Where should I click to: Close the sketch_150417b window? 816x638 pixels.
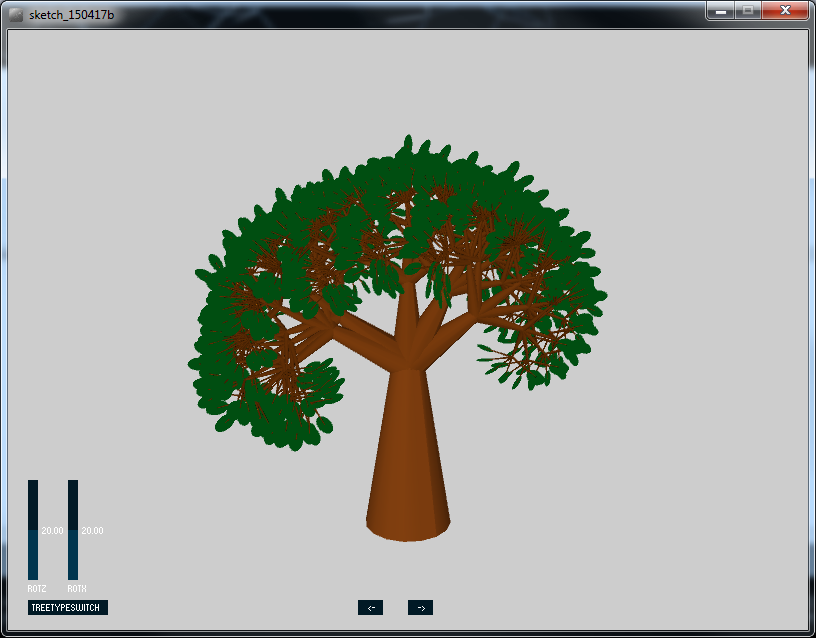(x=785, y=10)
